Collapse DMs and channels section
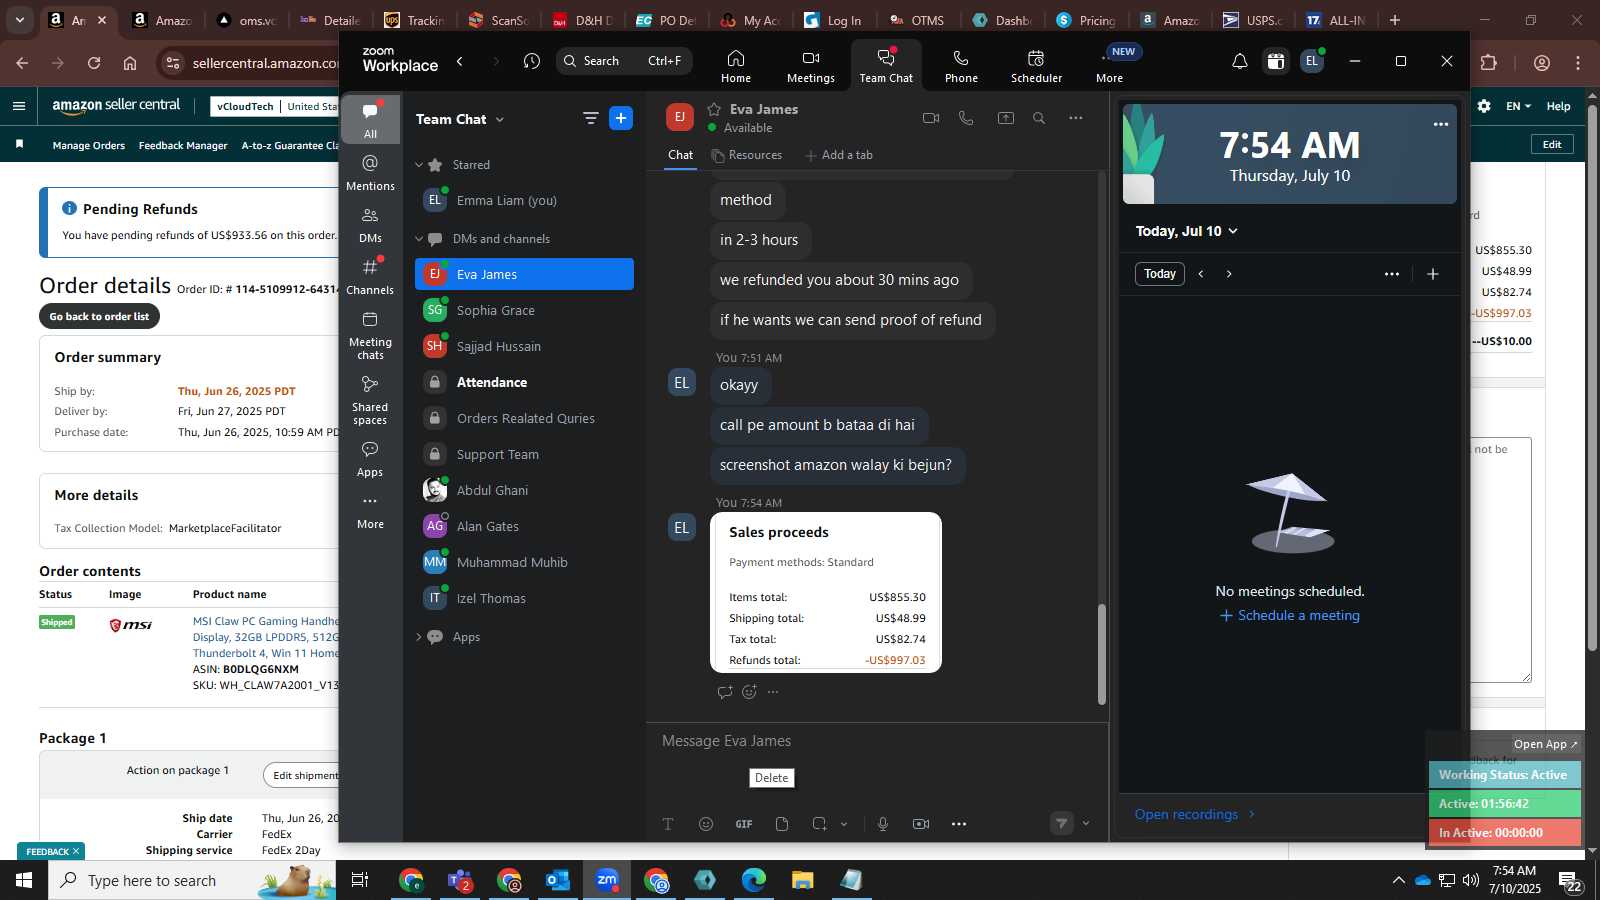Screen dimensions: 1600x900 [419, 239]
